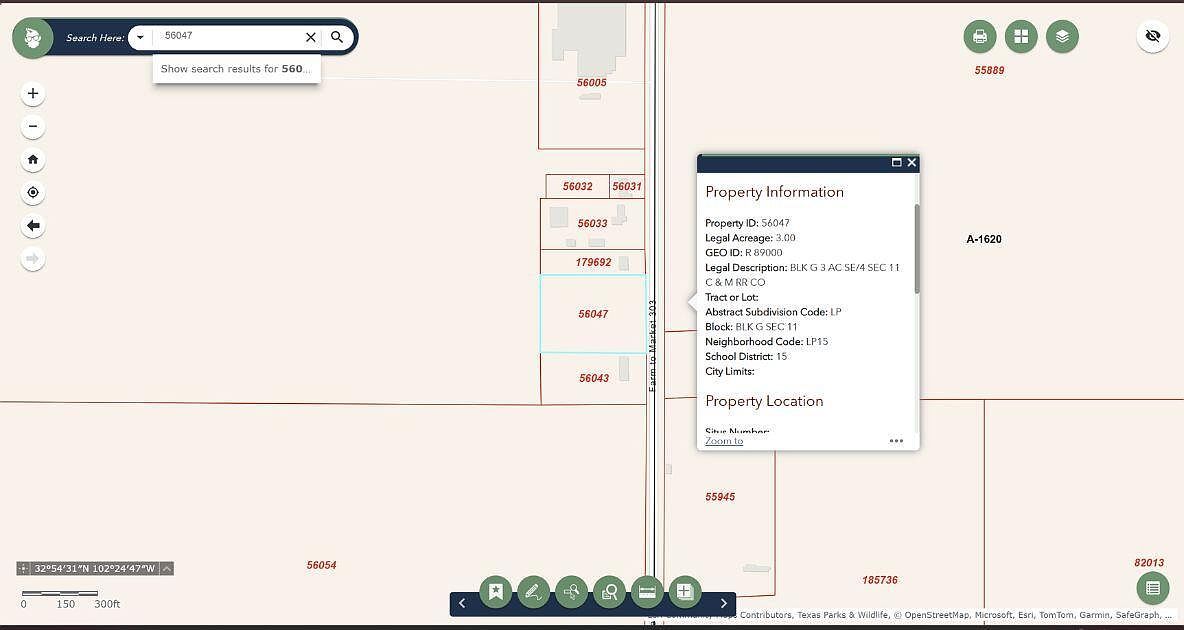Click the Neighborhood Code value LP15
This screenshot has height=630, width=1184.
click(816, 341)
